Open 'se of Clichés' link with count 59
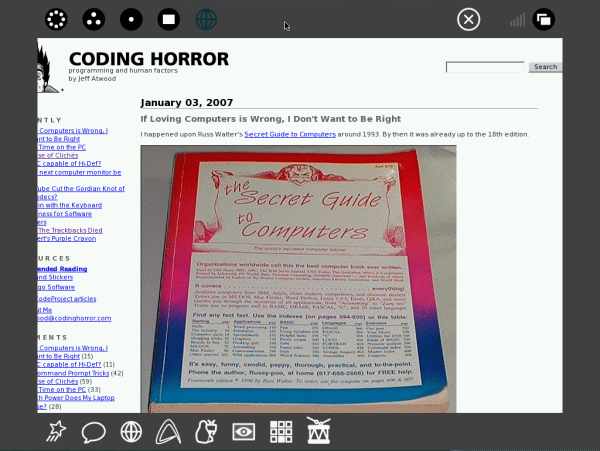600x451 pixels. (58, 381)
